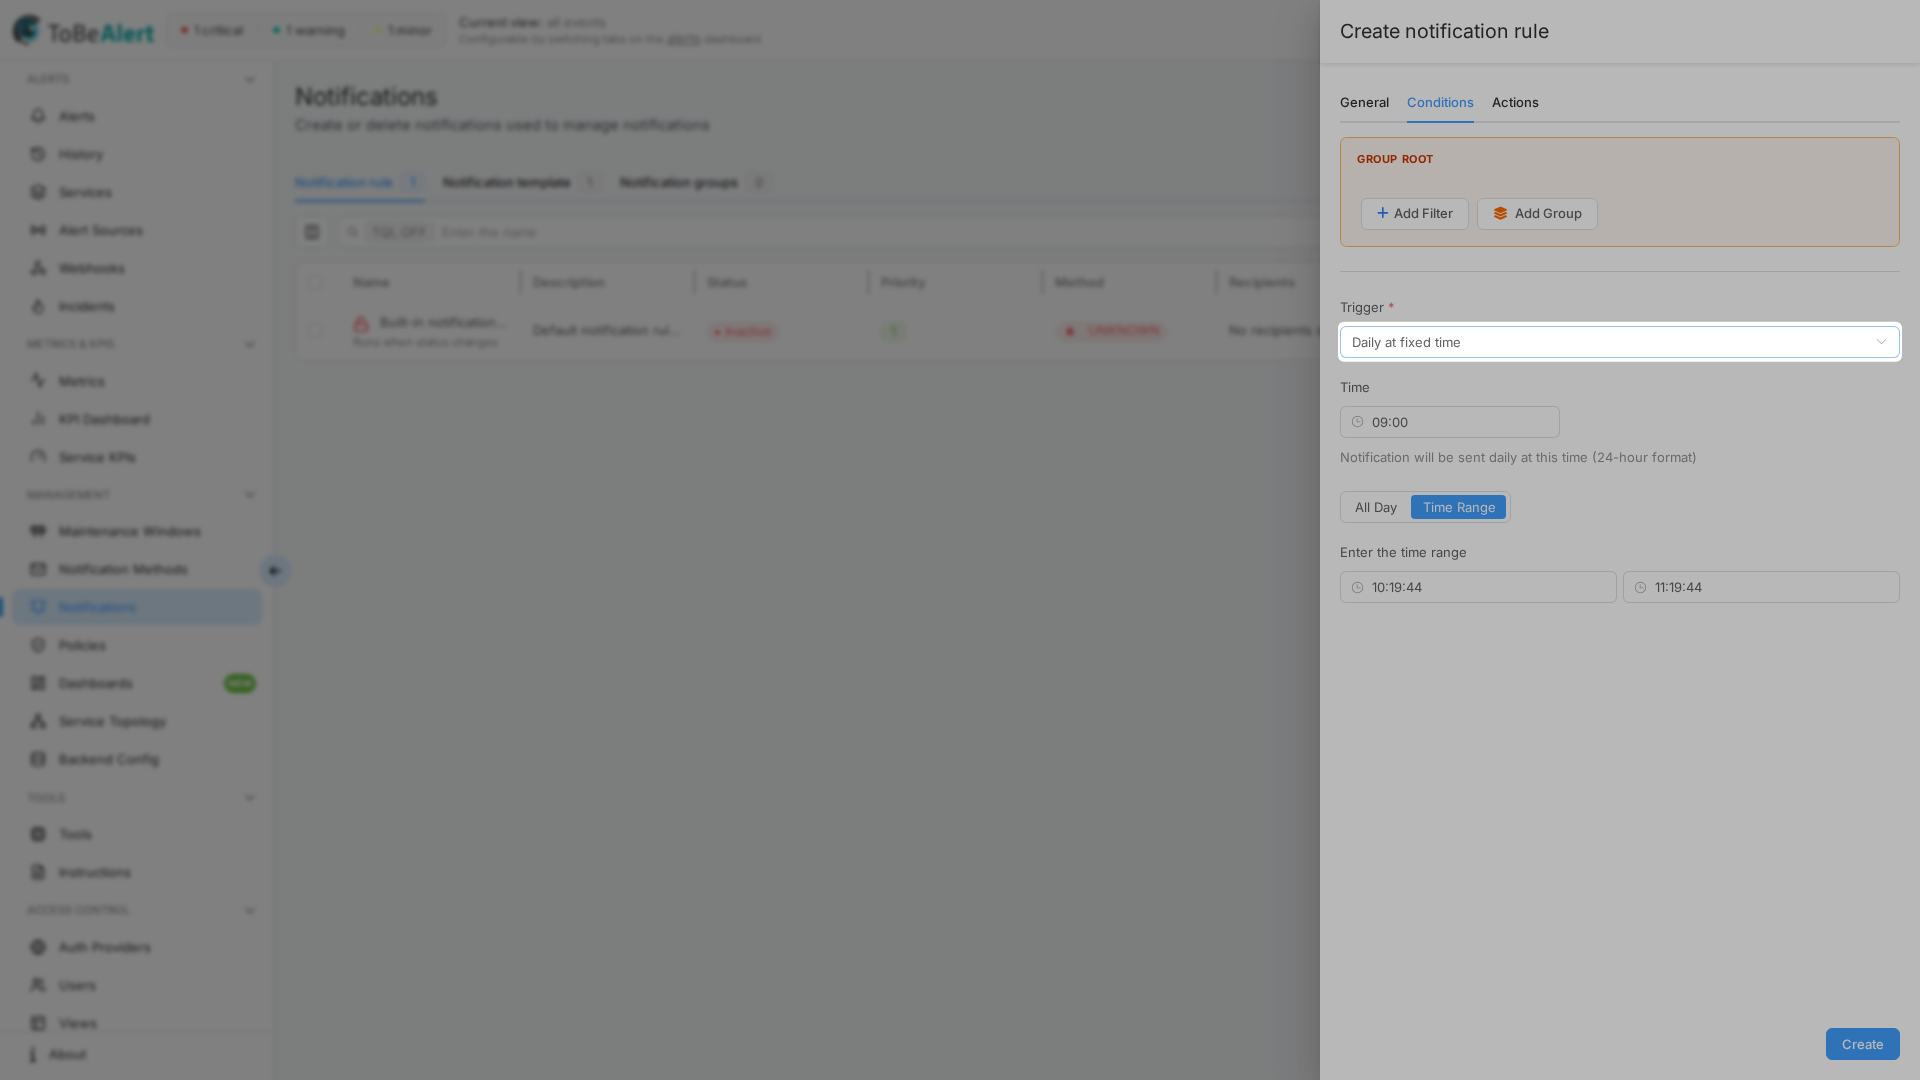The image size is (1920, 1080).
Task: Collapse the MANAGEMENT sidebar section
Action: 250,495
